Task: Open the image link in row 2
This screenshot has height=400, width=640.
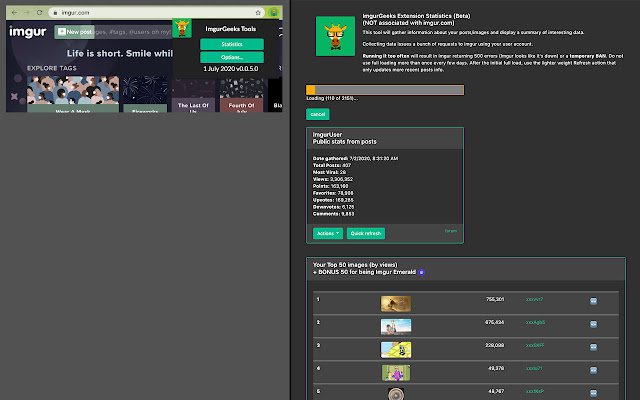Action: click(x=535, y=322)
